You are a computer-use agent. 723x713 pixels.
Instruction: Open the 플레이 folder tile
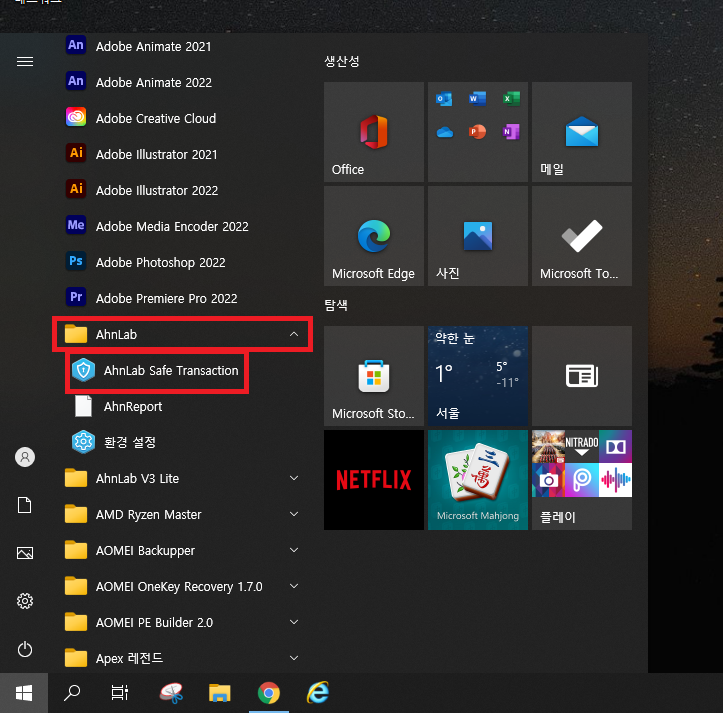click(582, 480)
